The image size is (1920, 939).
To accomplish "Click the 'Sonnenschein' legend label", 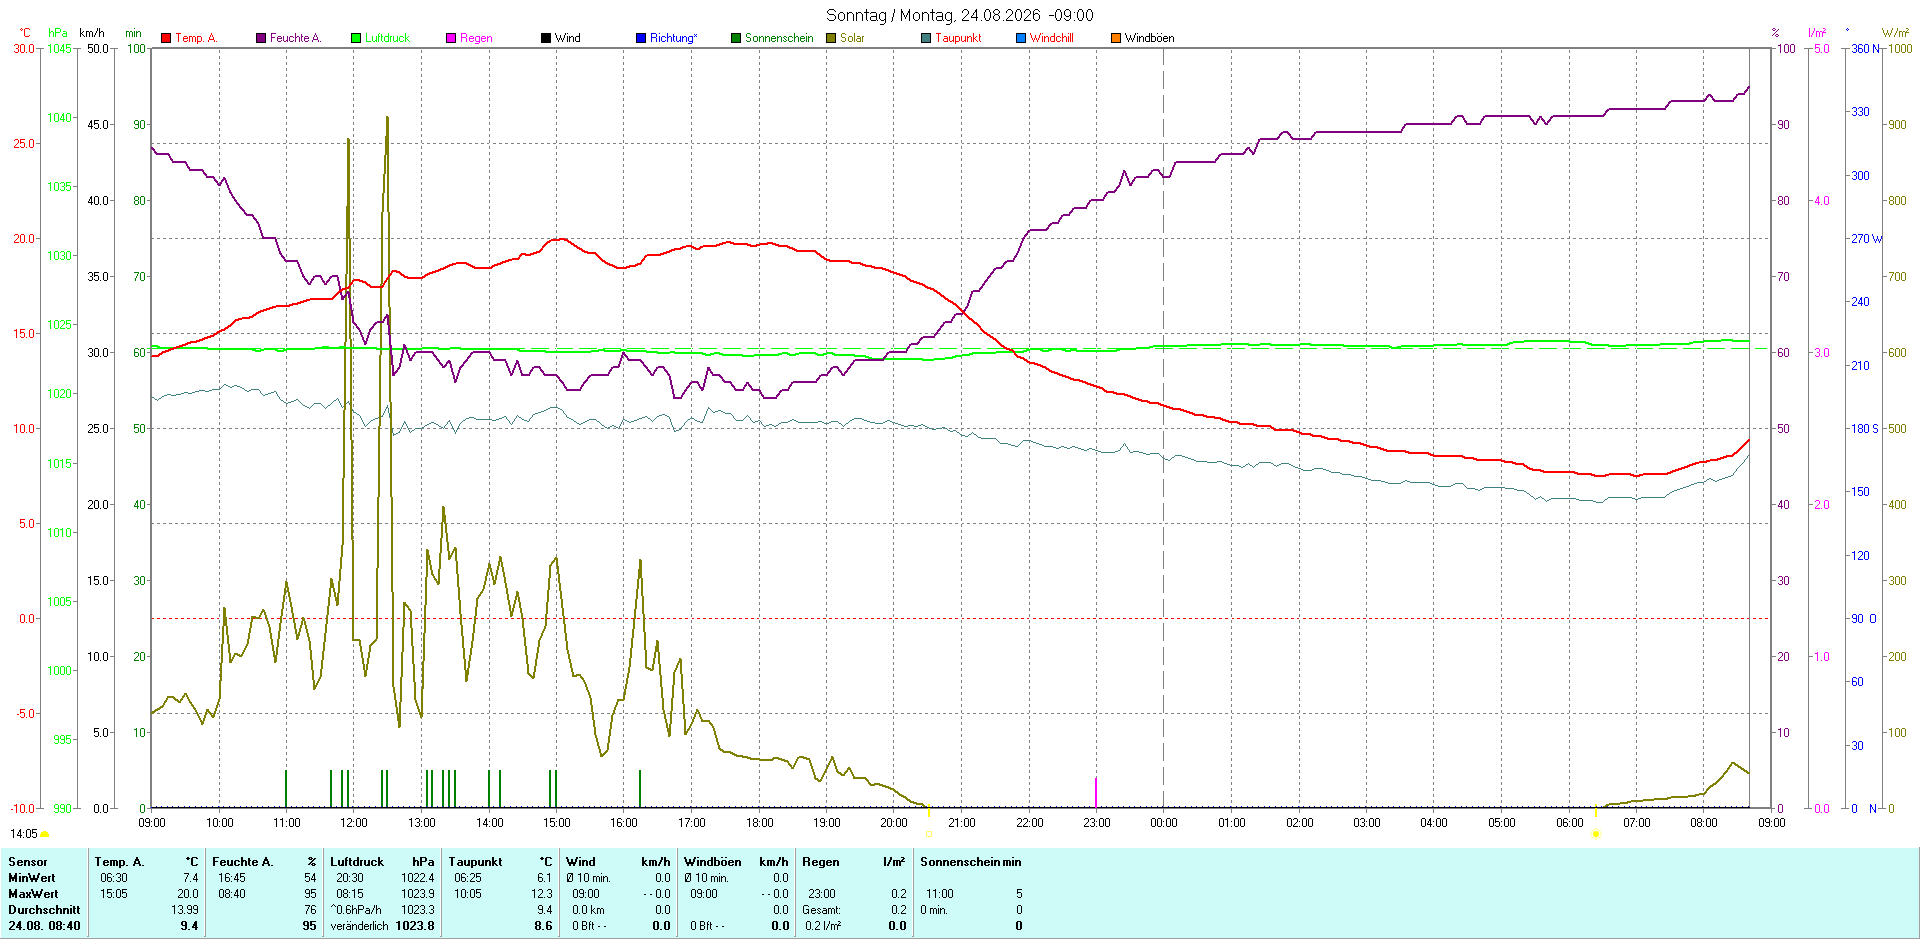I will point(779,38).
